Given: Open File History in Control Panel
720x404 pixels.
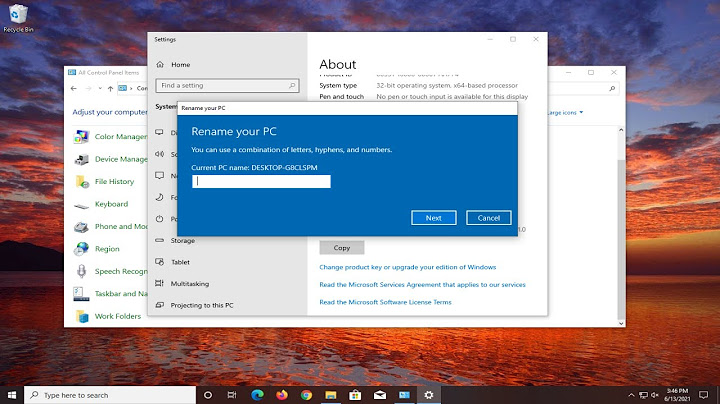Looking at the screenshot, I should 114,182.
